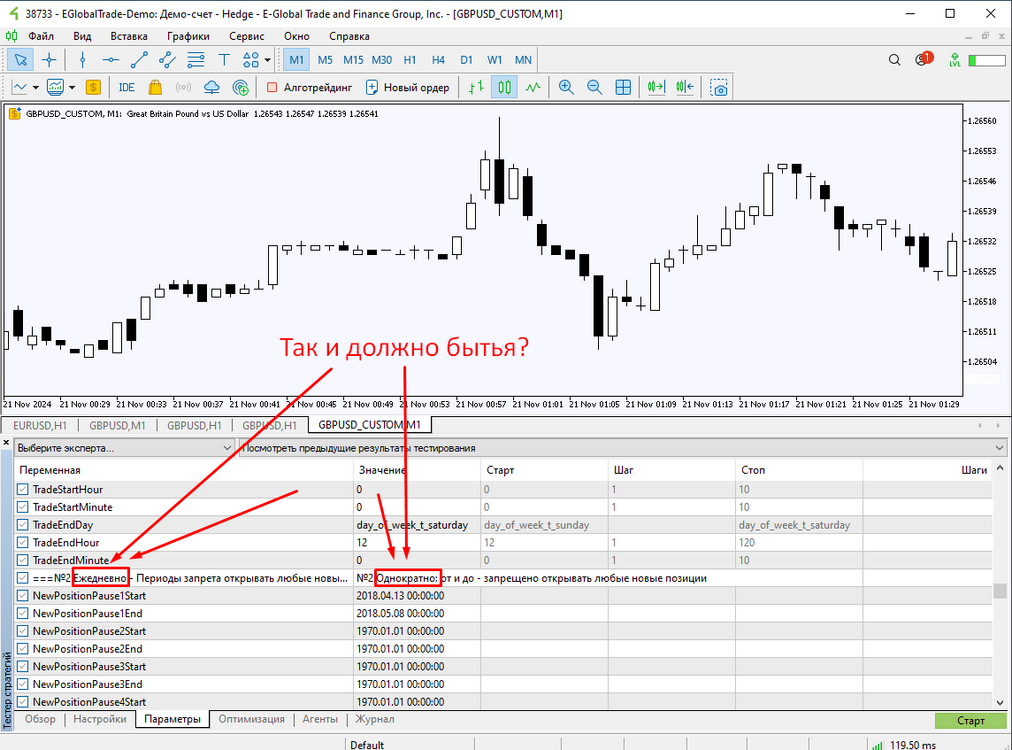Open the New Order dialog
The height and width of the screenshot is (750, 1012).
coord(407,87)
